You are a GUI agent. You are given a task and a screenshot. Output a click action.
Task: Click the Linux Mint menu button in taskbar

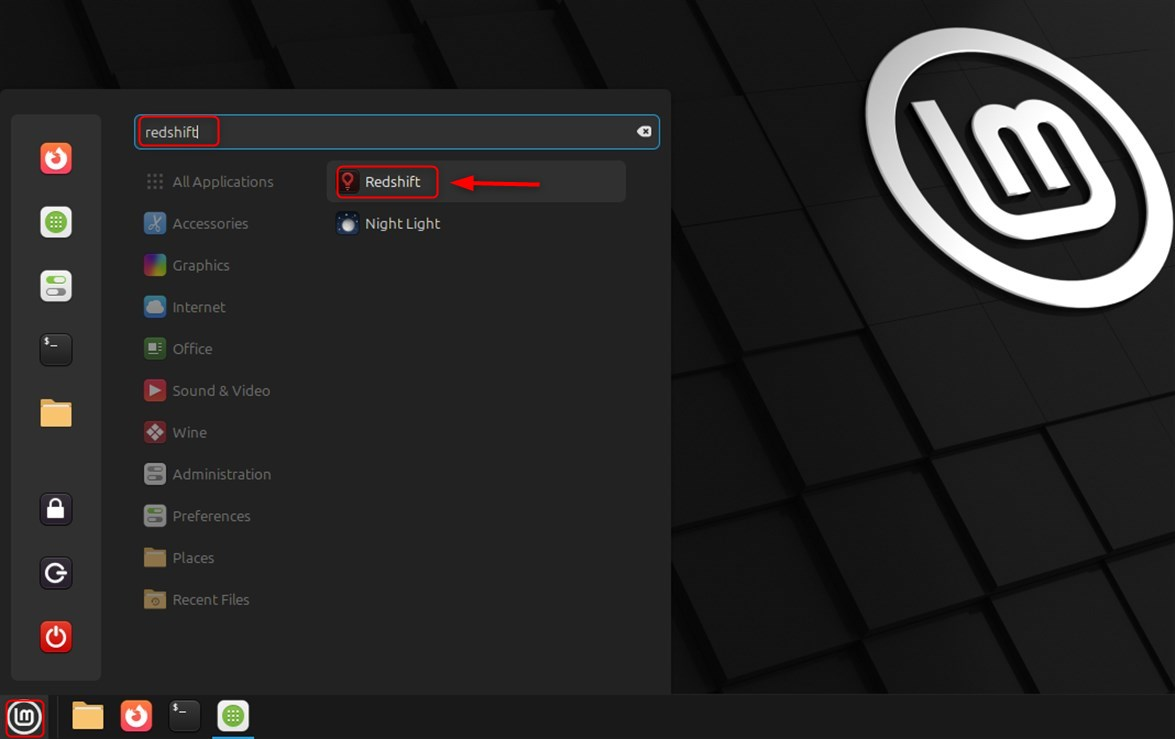point(25,717)
